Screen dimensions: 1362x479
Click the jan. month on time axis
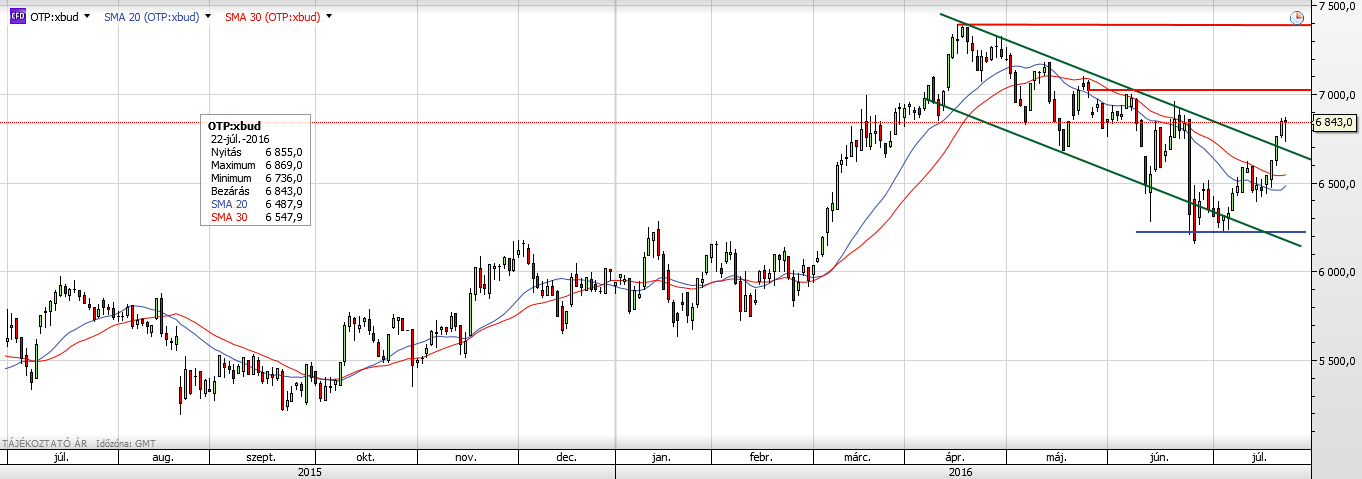click(x=661, y=457)
